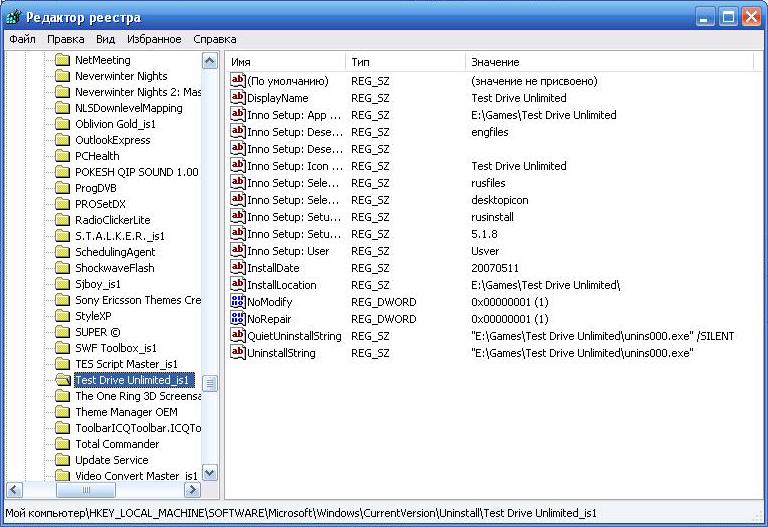This screenshot has width=768, height=527.
Task: Click the folder icon of StyleXP key
Action: coord(63,316)
